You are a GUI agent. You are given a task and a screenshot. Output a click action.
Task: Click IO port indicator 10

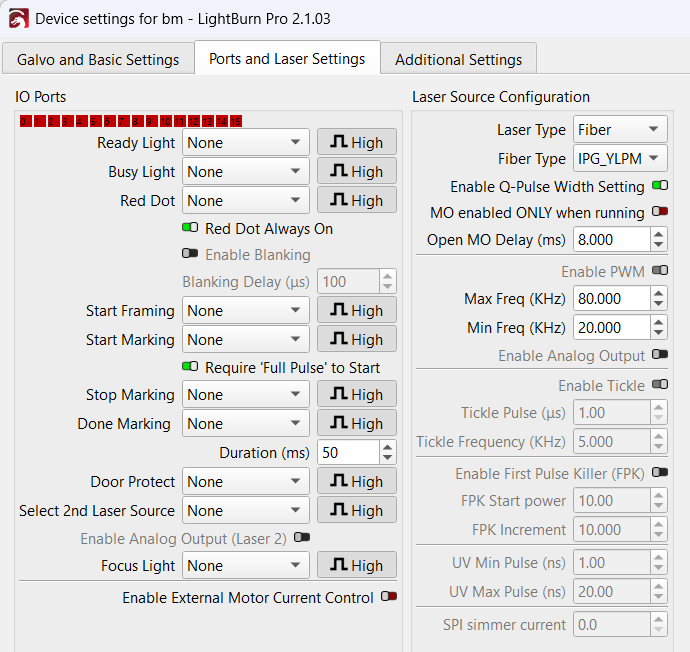point(165,121)
